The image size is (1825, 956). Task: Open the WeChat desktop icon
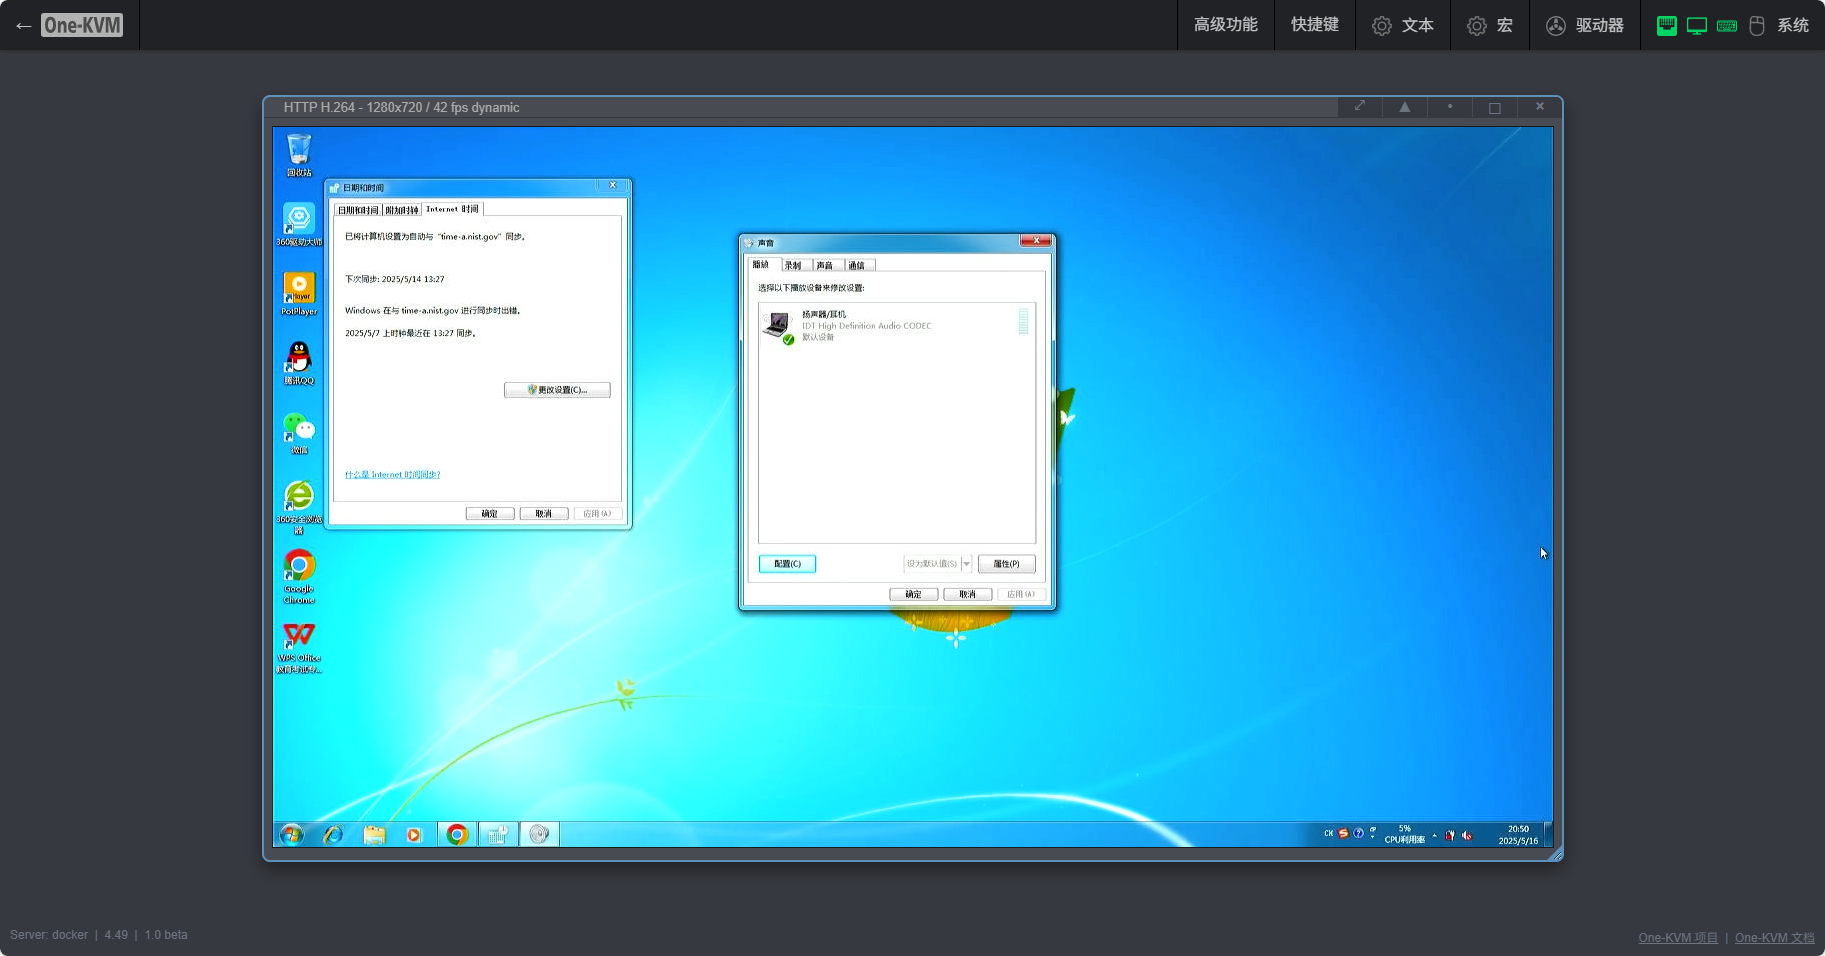pos(299,429)
